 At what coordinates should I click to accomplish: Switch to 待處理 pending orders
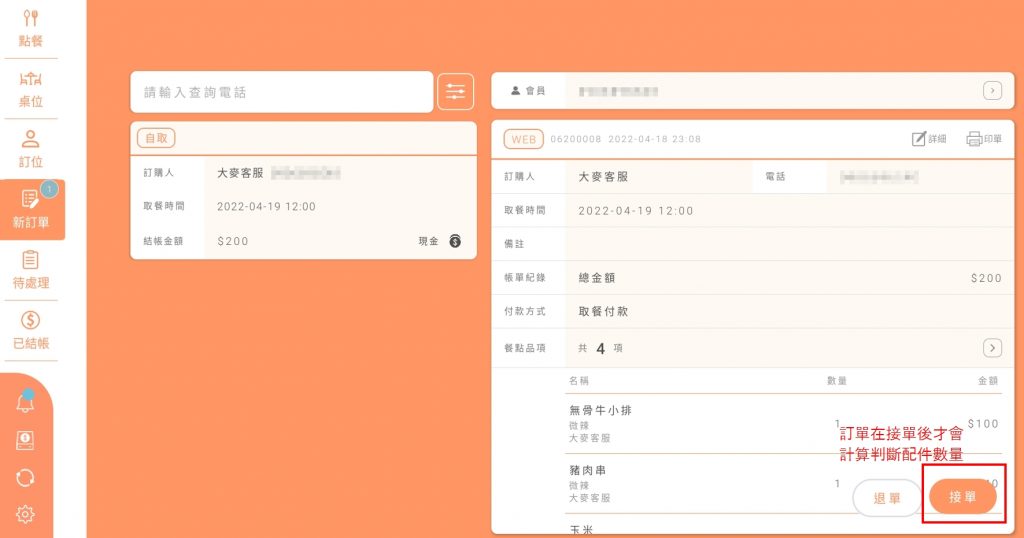pyautogui.click(x=30, y=269)
